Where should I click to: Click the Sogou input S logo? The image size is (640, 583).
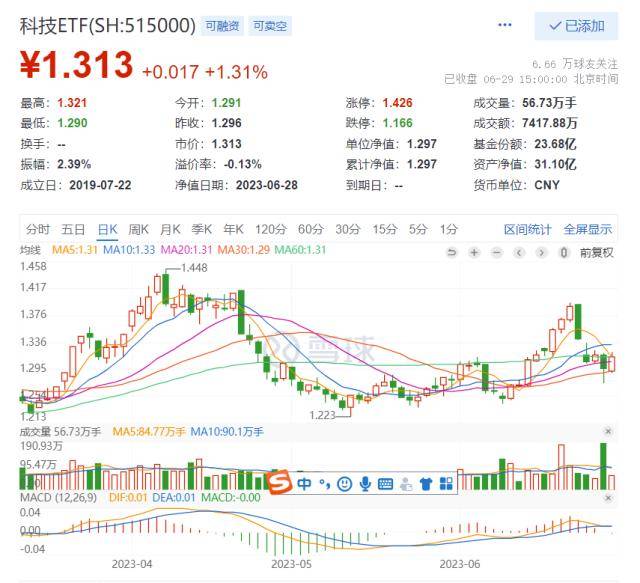[x=279, y=482]
